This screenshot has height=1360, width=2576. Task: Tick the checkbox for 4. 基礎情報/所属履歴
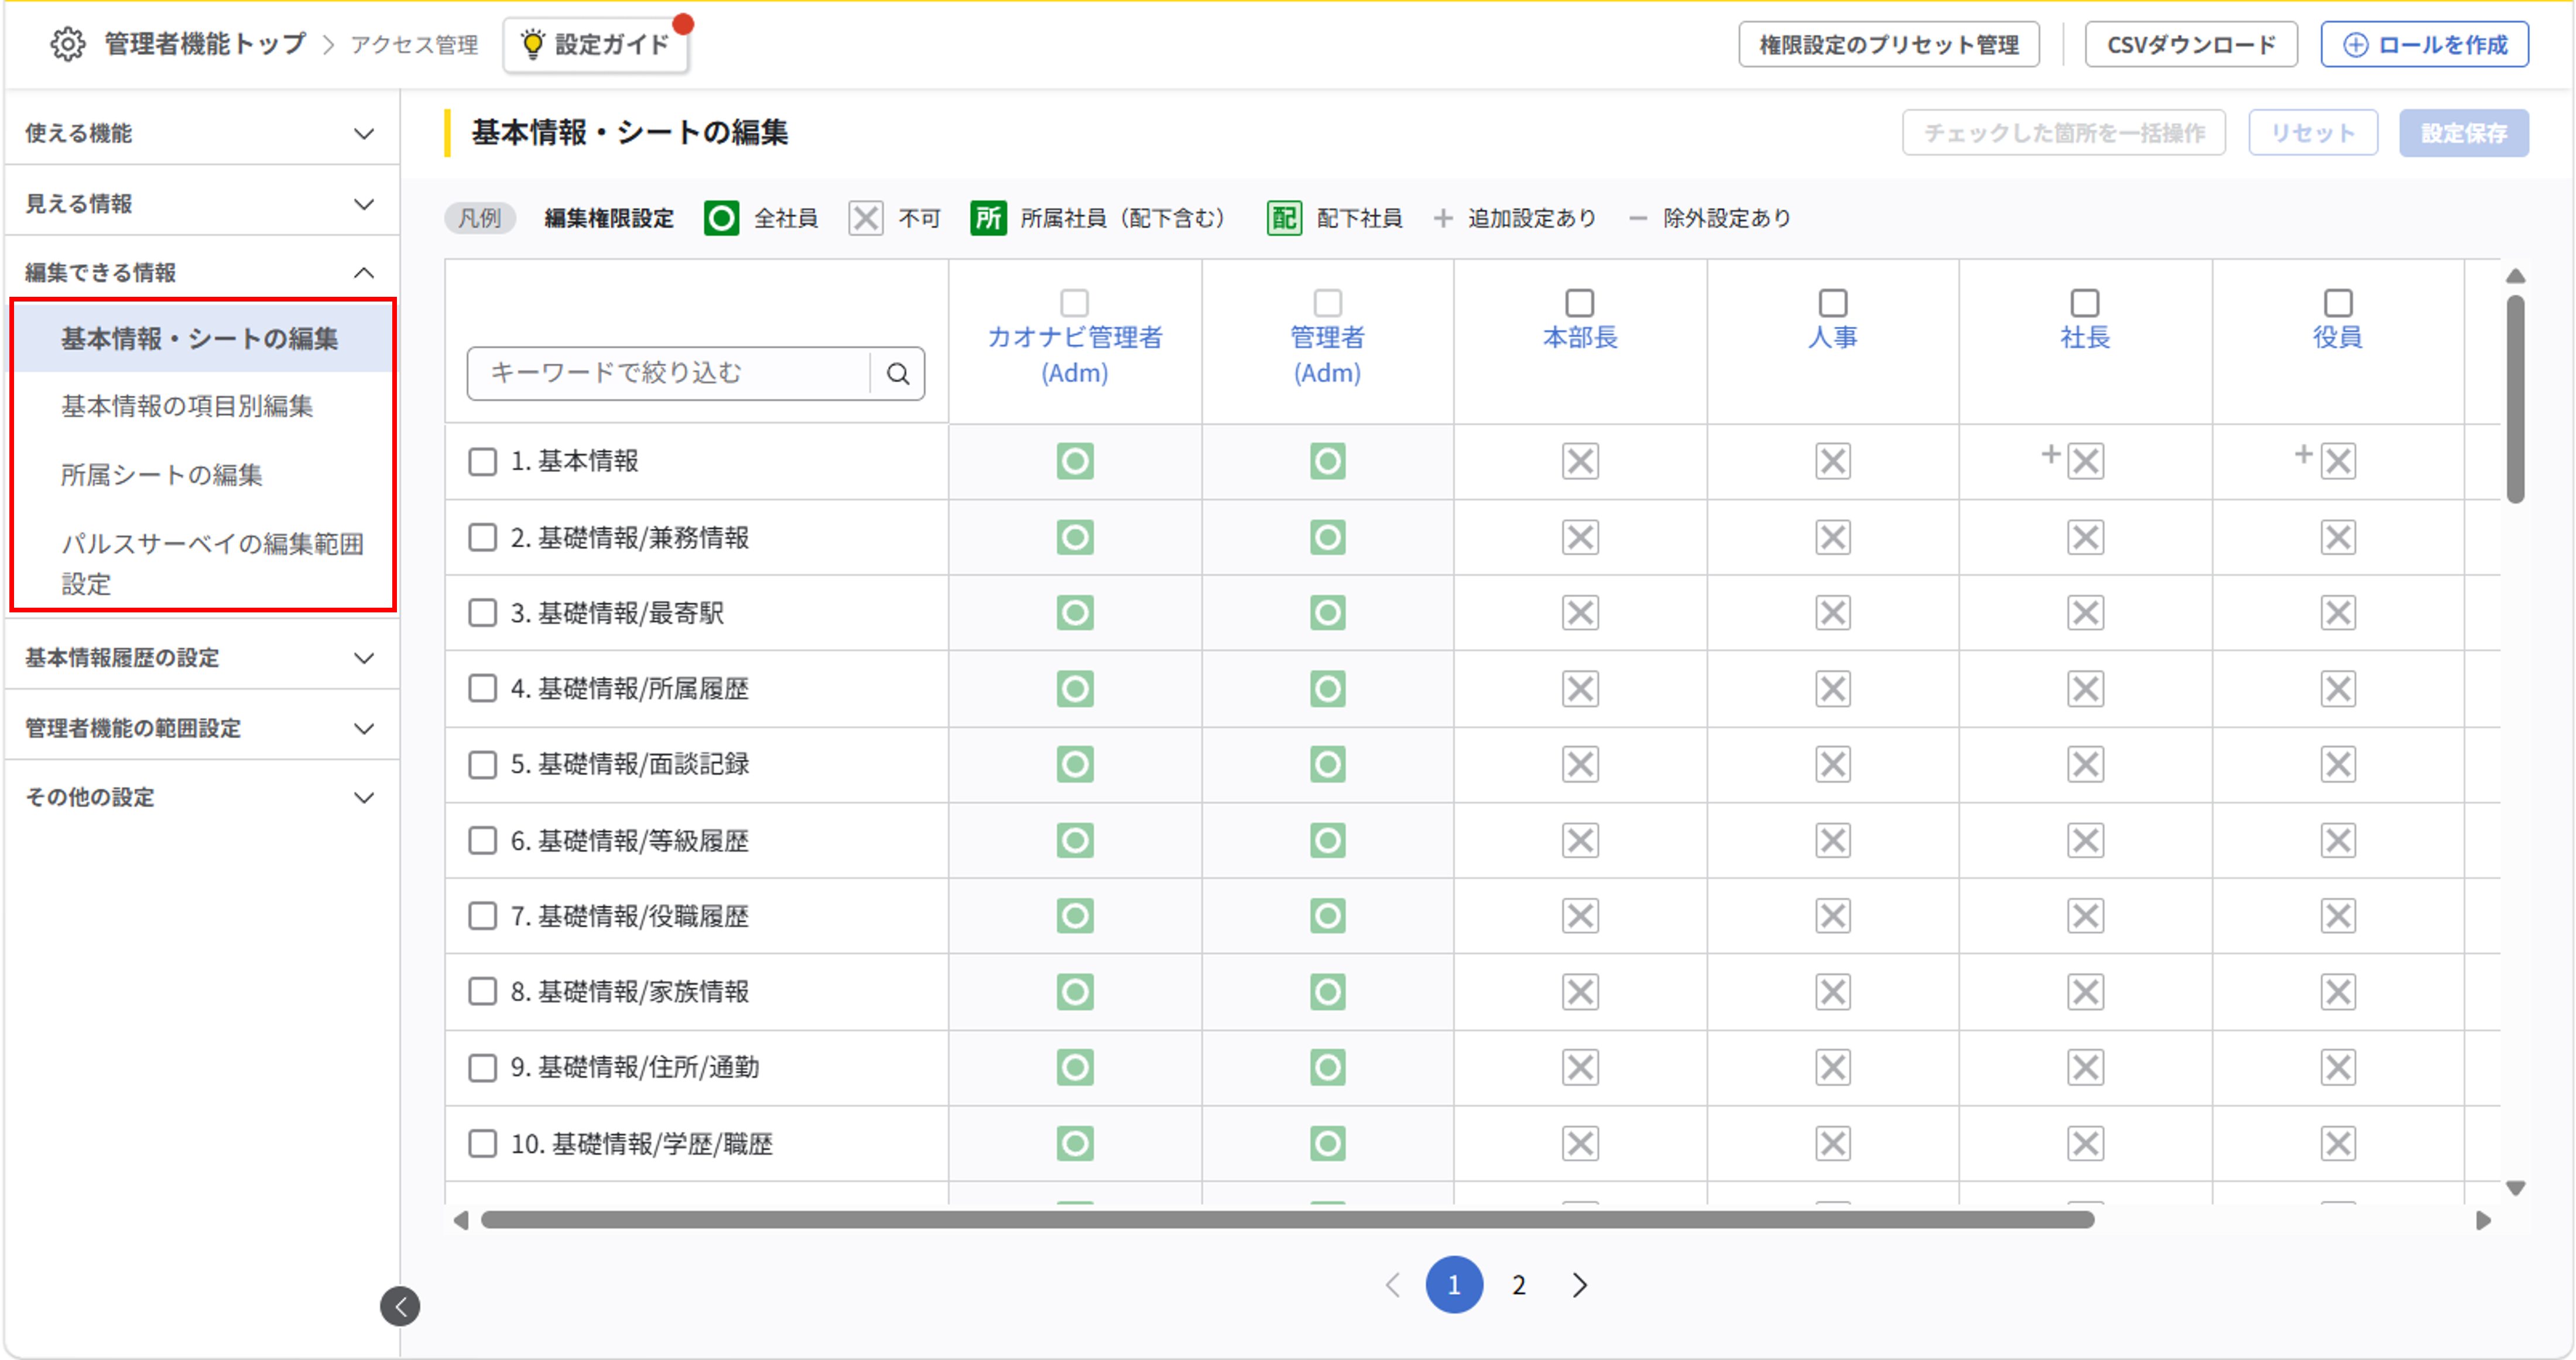(x=483, y=688)
